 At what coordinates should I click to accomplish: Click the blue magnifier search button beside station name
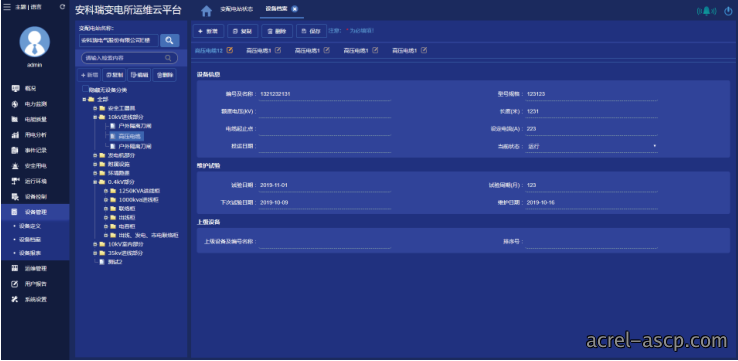coord(169,40)
